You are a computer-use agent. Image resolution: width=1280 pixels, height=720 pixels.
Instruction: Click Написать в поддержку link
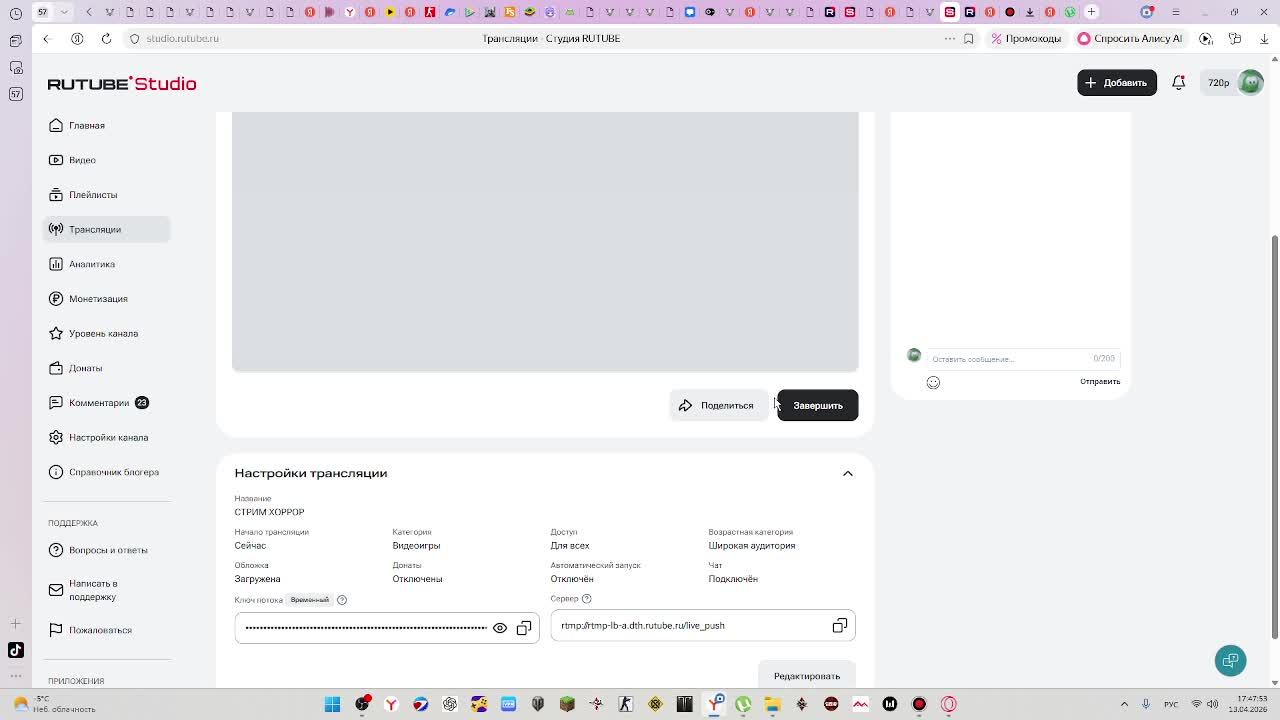[x=106, y=590]
